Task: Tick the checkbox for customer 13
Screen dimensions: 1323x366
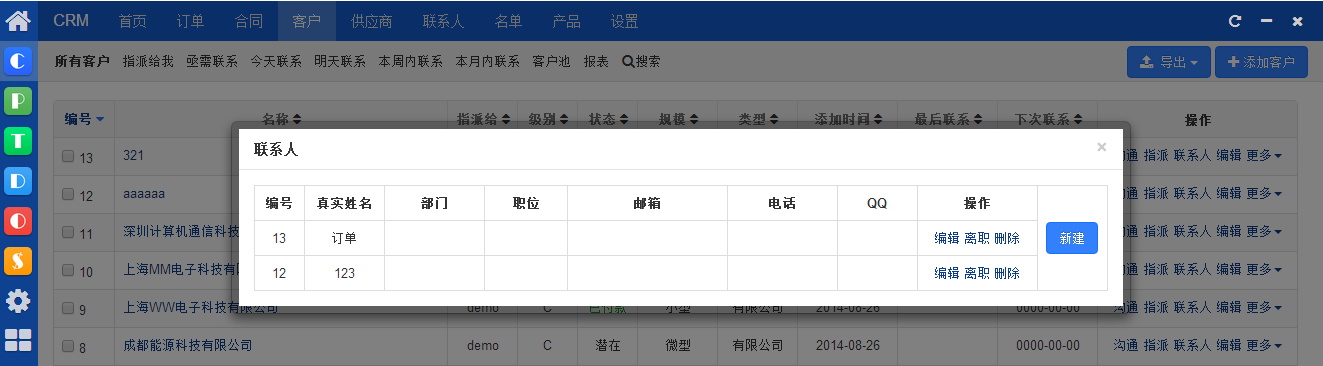Action: click(68, 156)
